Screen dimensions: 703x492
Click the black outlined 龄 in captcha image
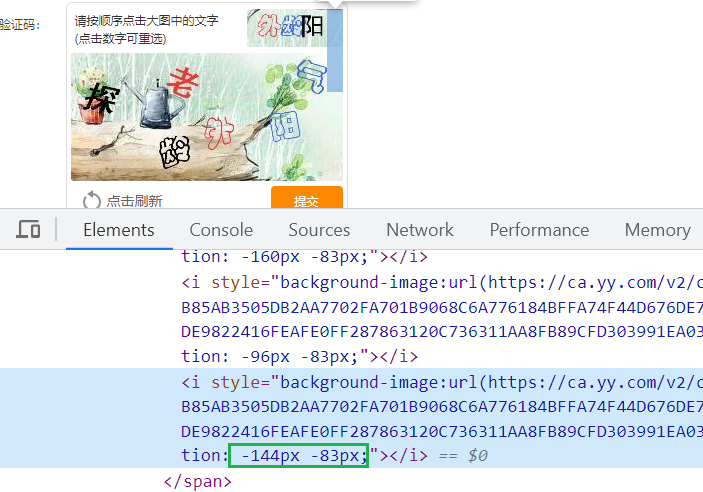pos(175,152)
